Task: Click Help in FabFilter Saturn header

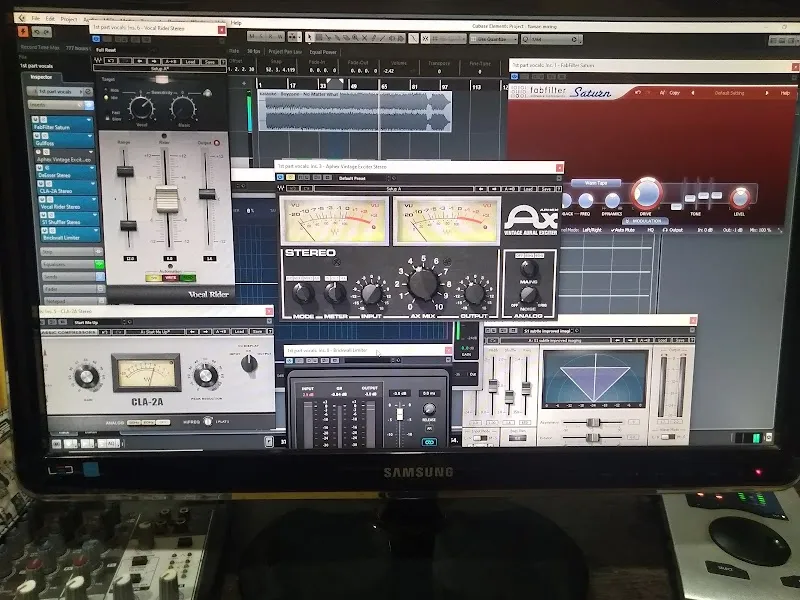Action: coord(785,93)
